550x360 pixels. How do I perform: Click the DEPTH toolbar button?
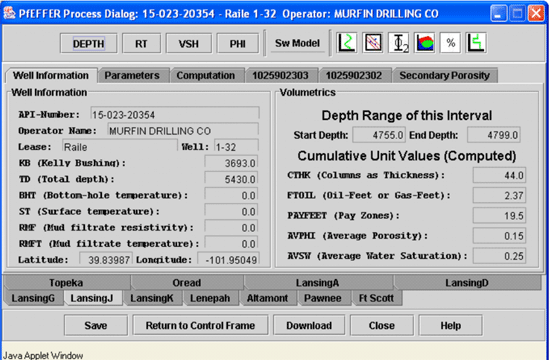click(88, 44)
